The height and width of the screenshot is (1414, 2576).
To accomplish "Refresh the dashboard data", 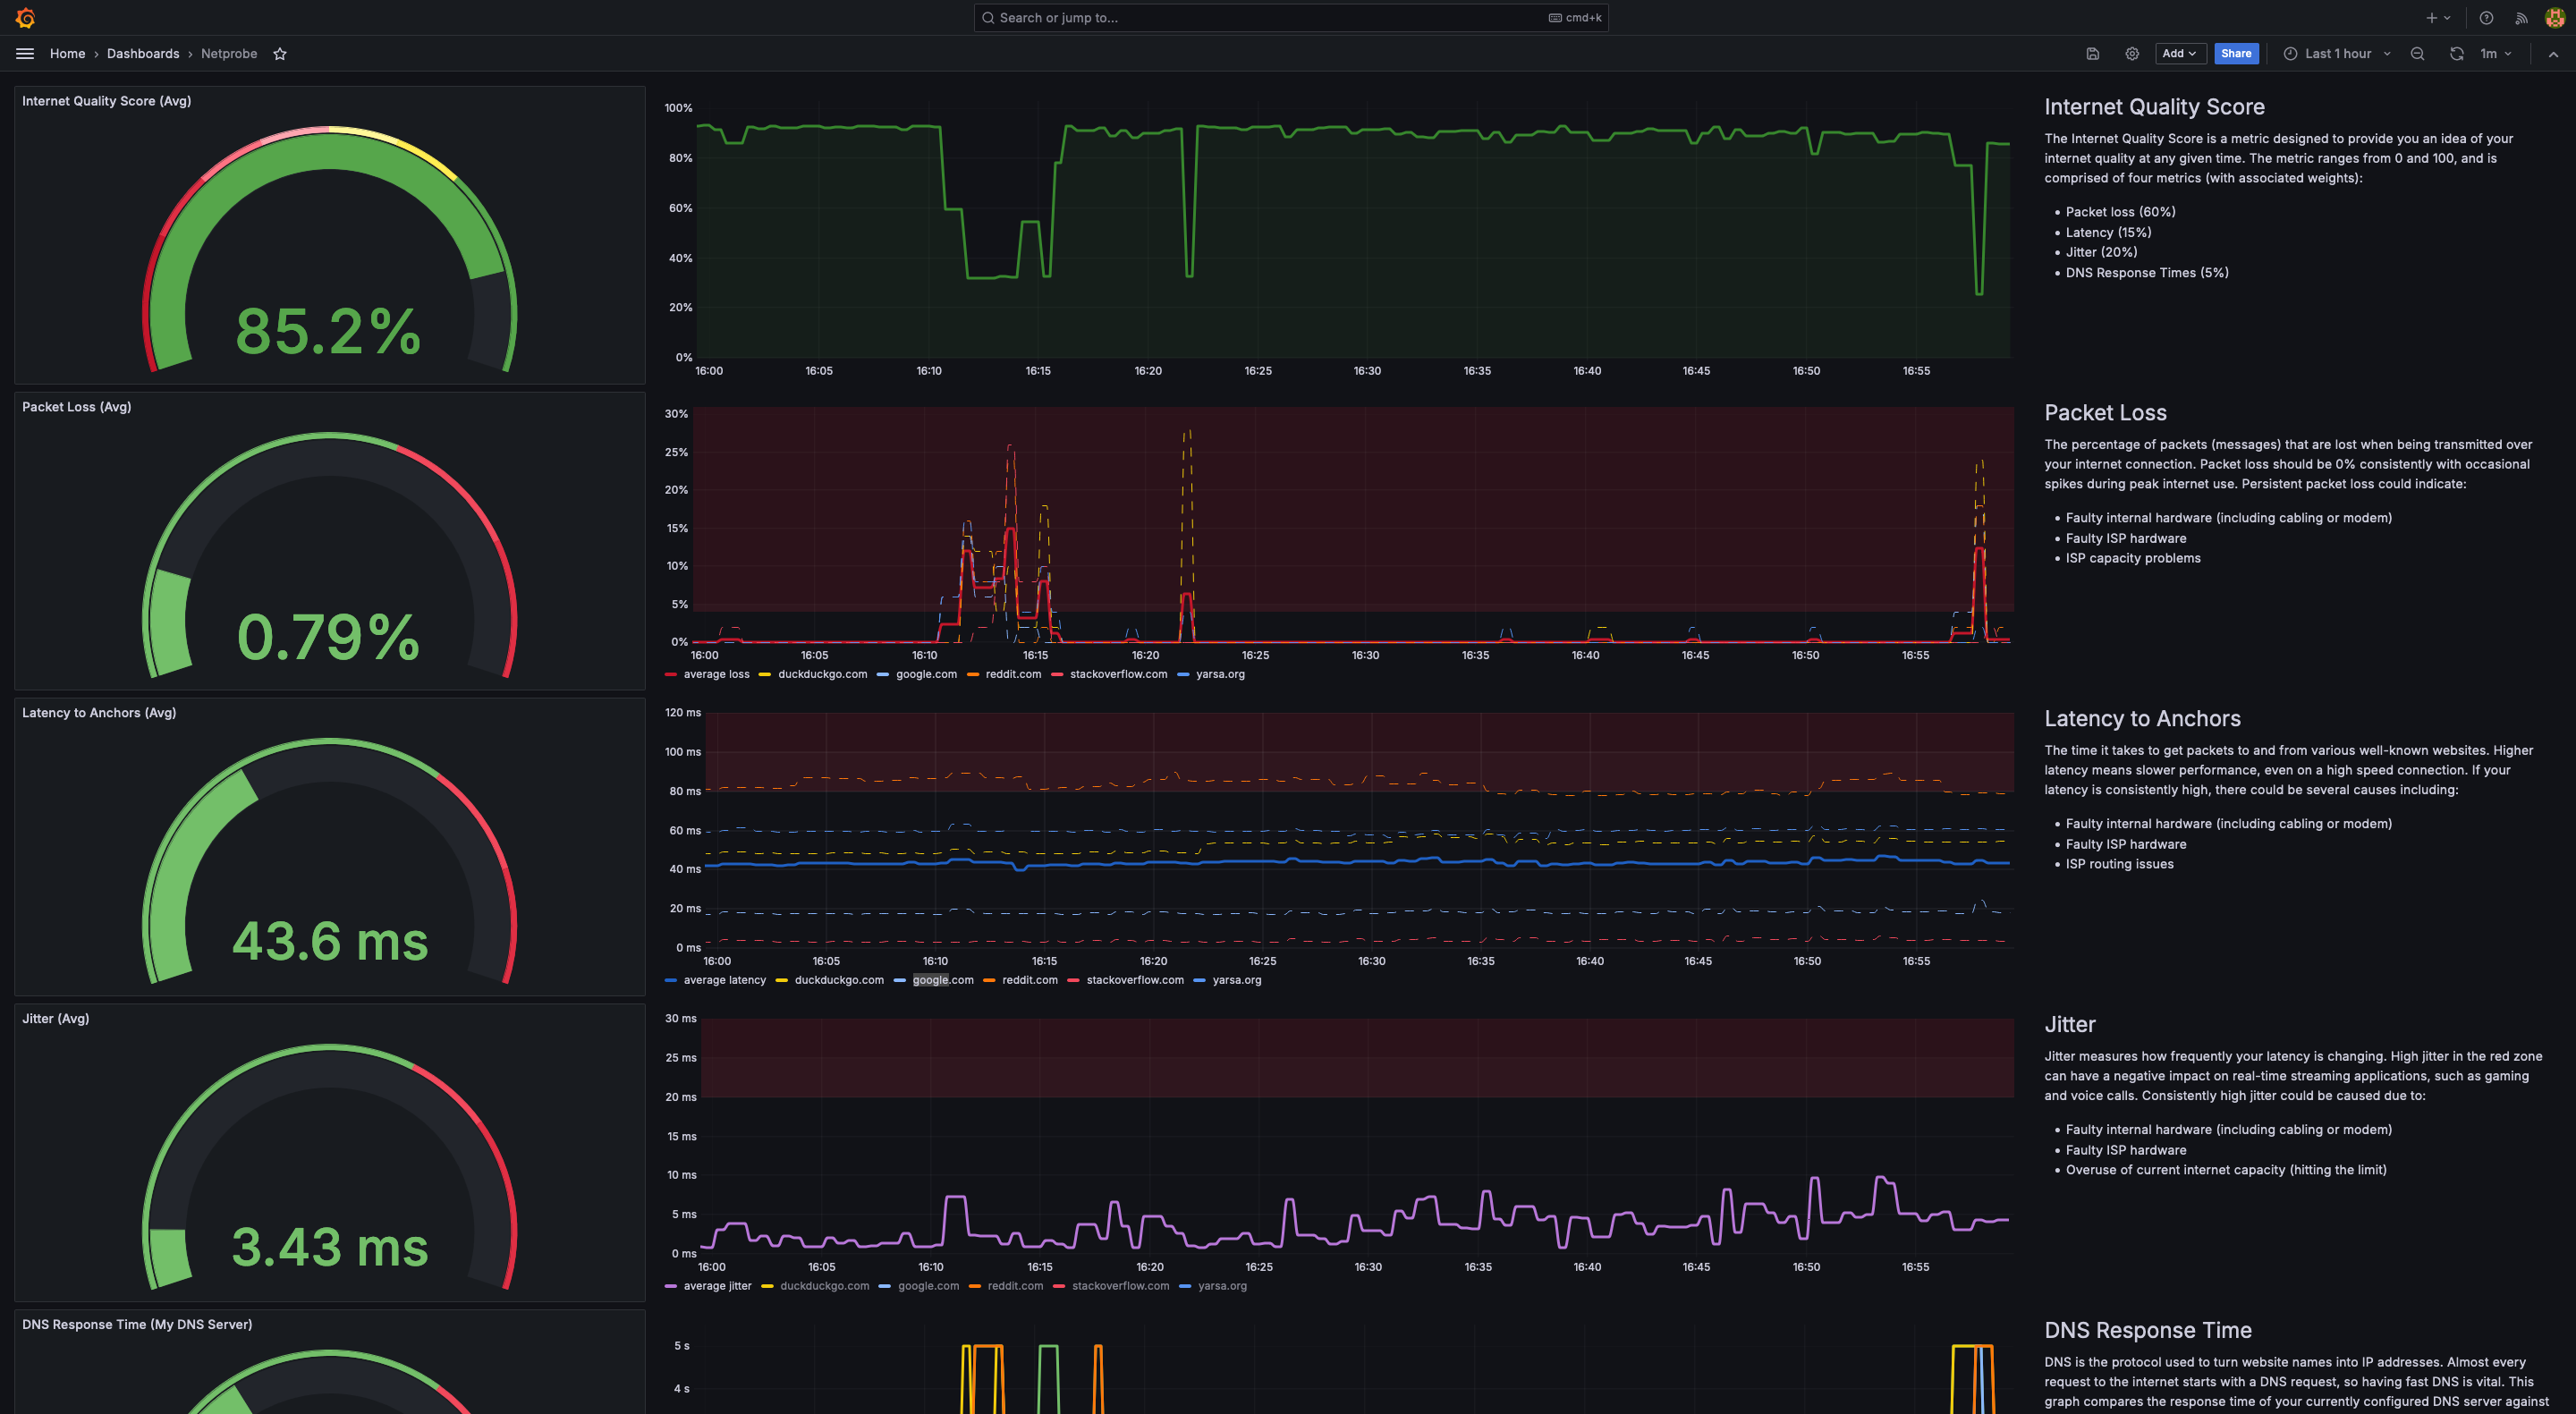I will tap(2456, 53).
